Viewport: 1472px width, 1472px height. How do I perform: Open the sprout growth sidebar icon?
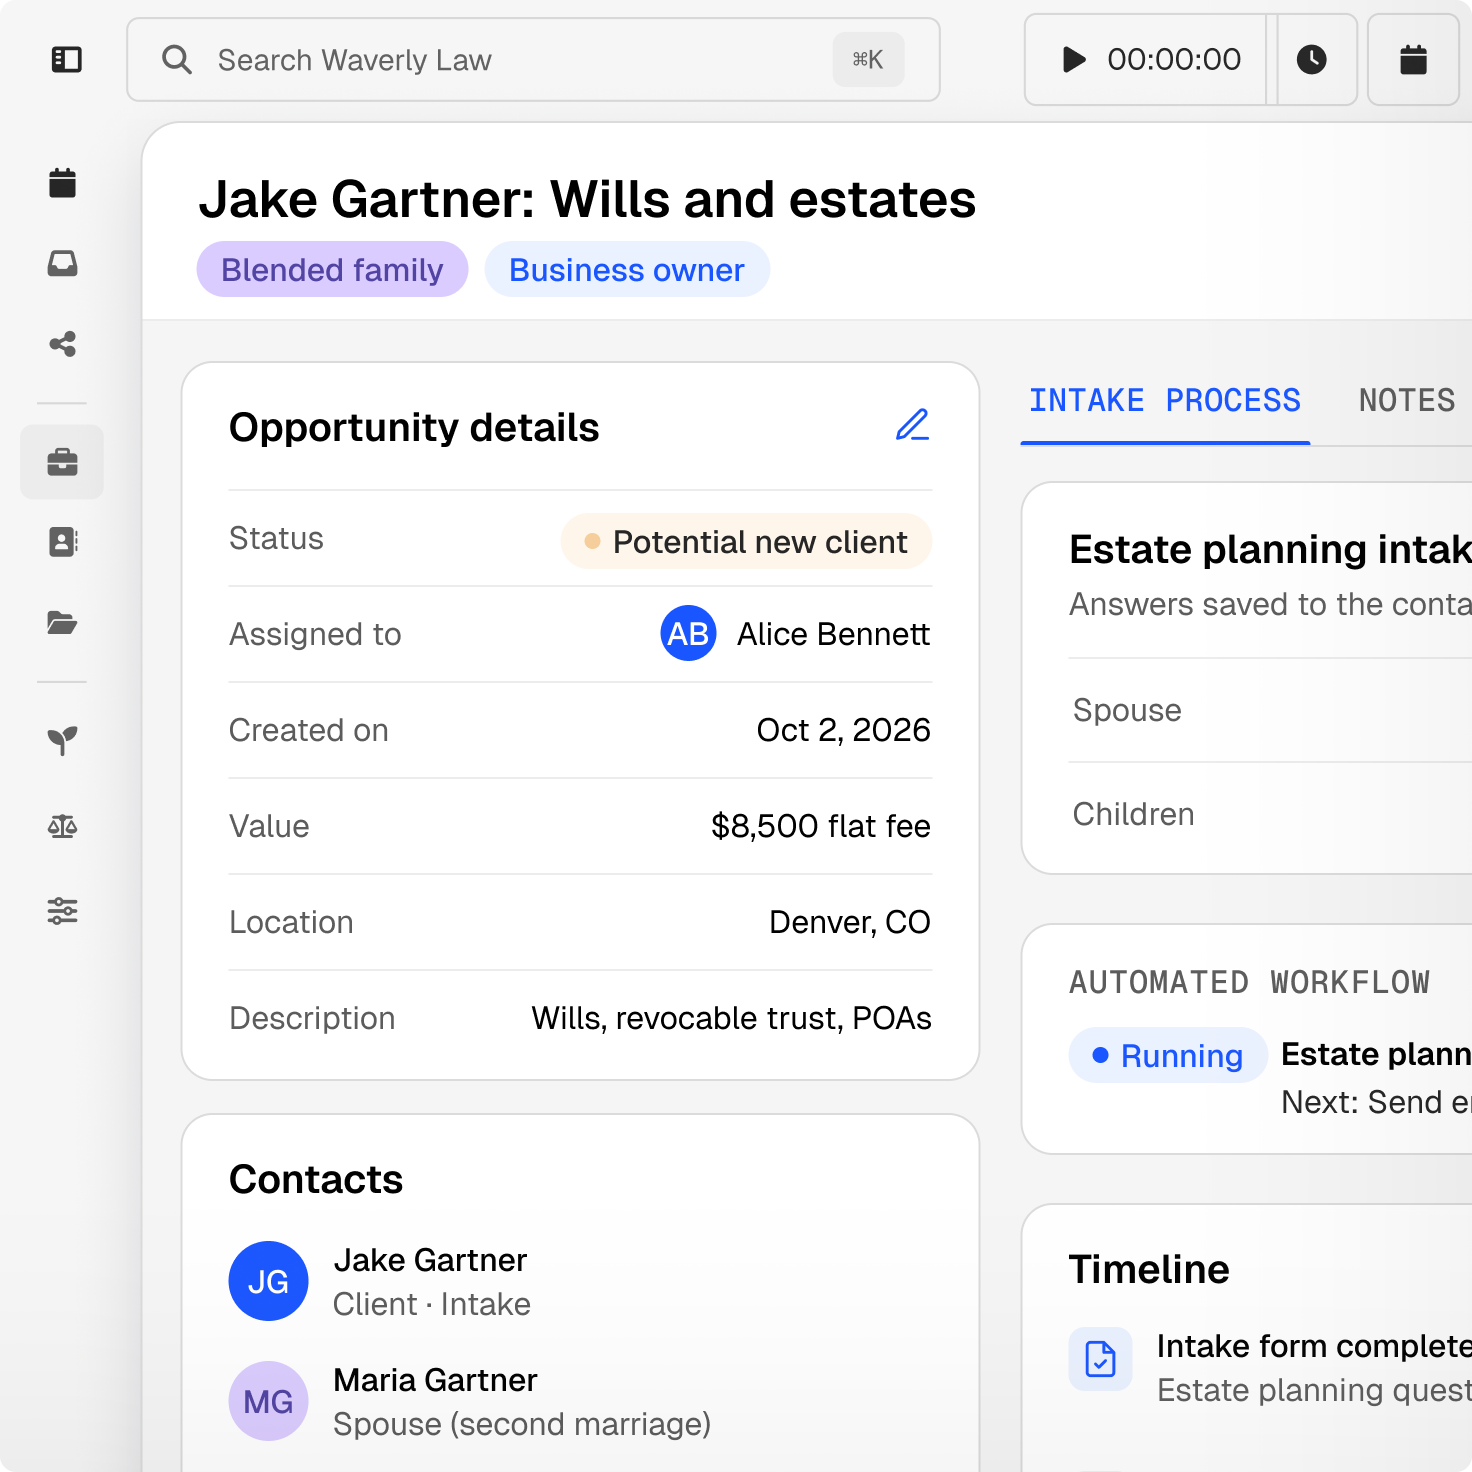pos(62,741)
